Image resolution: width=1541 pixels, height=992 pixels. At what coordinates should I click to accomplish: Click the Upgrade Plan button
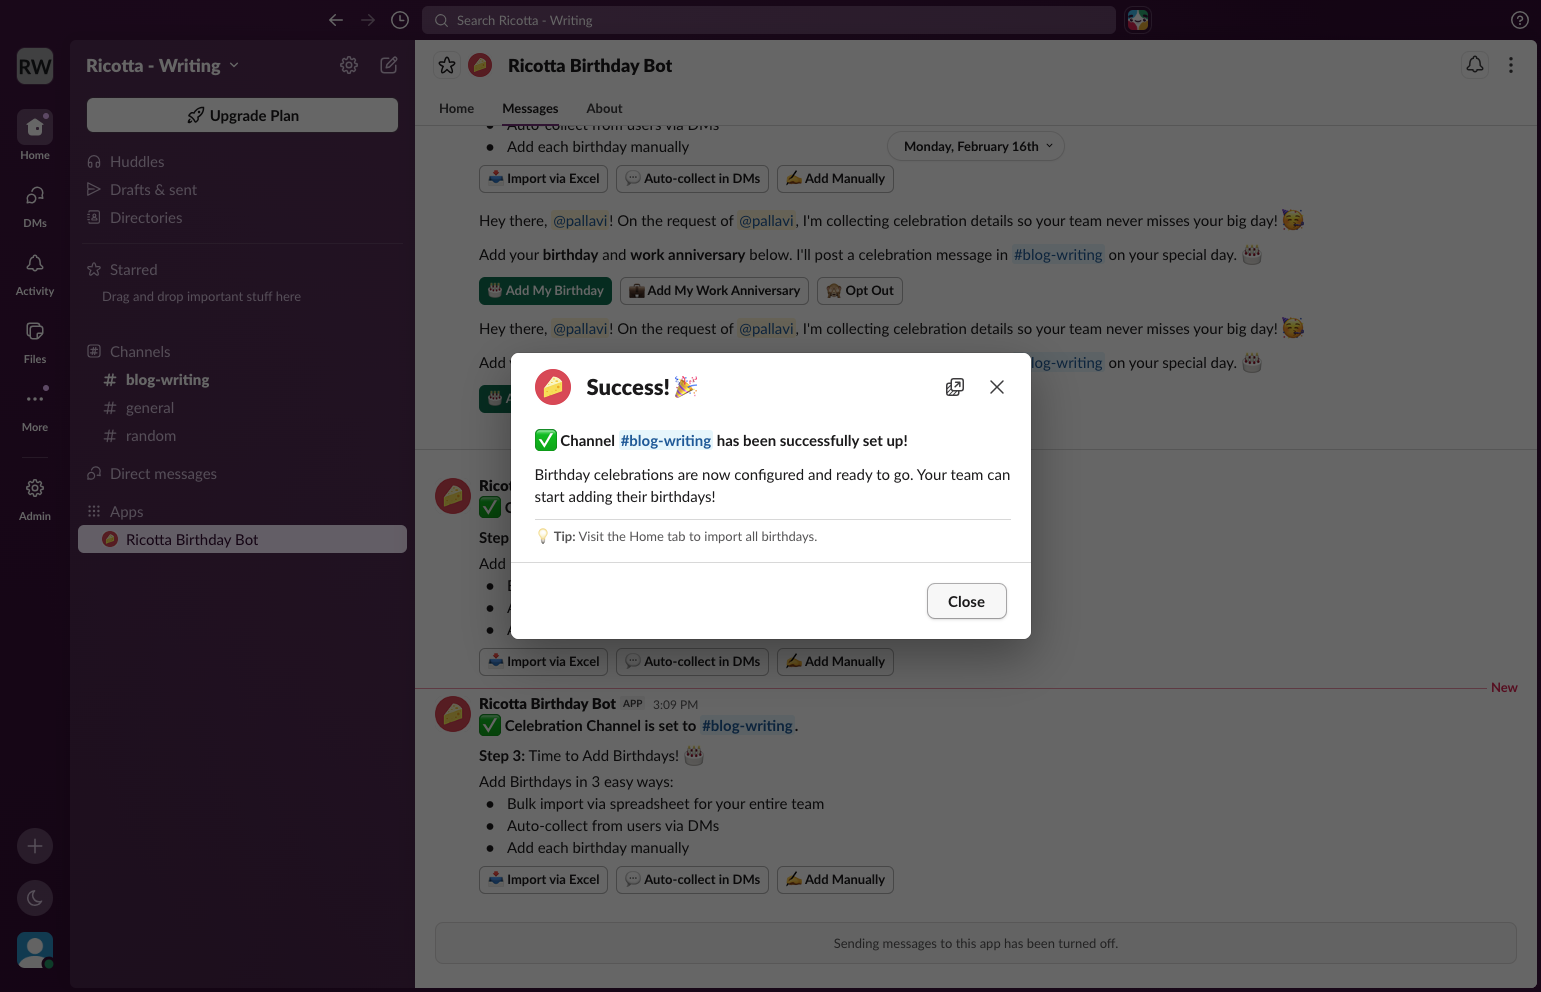pos(242,115)
